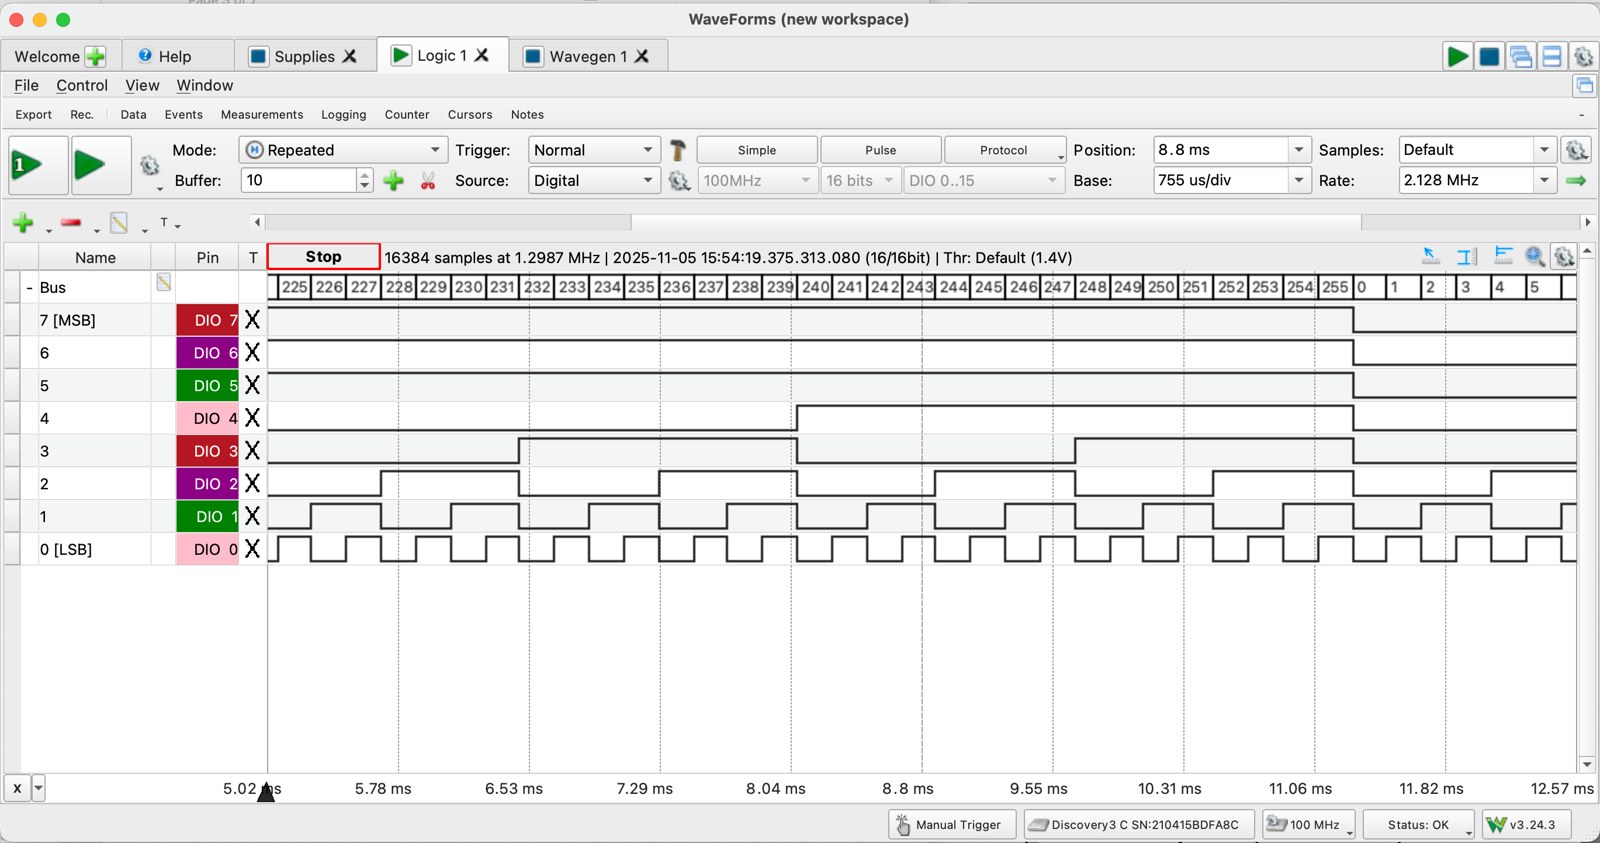Toggle the DIO 3 trigger condition X
Viewport: 1600px width, 843px height.
[x=252, y=451]
